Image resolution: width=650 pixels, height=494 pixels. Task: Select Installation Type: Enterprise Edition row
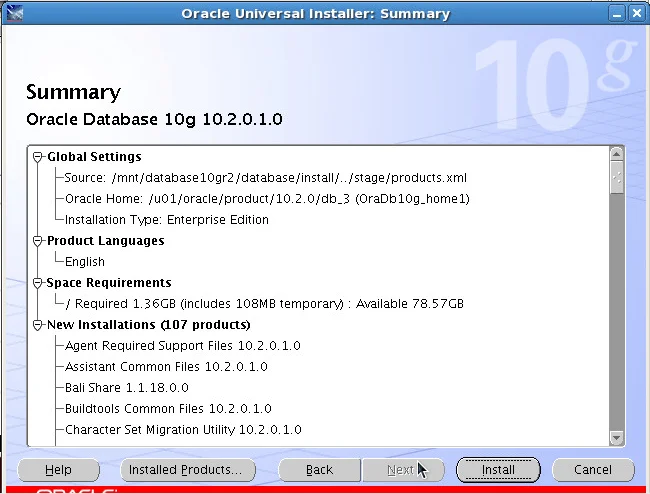[x=167, y=220]
